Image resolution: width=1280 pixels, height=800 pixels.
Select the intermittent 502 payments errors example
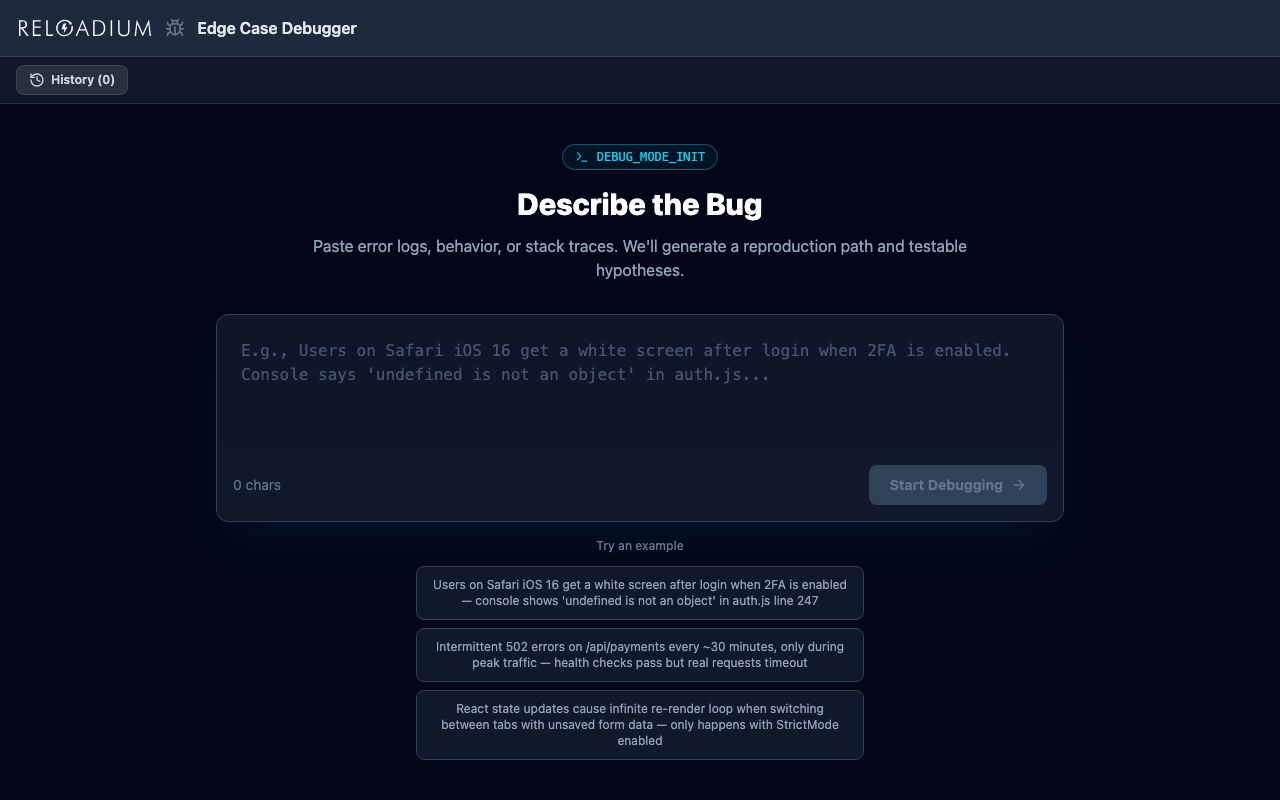pos(640,655)
